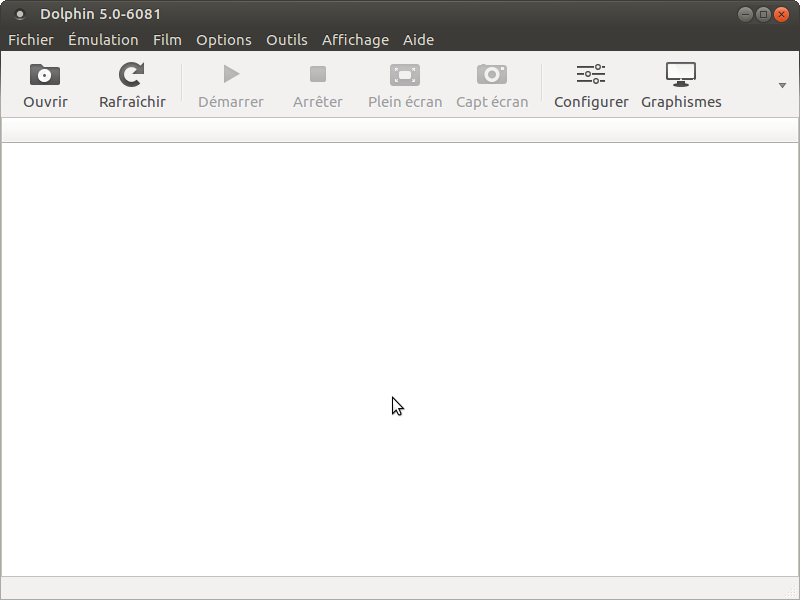Minimize the Dolphin window
The image size is (800, 600).
click(745, 14)
